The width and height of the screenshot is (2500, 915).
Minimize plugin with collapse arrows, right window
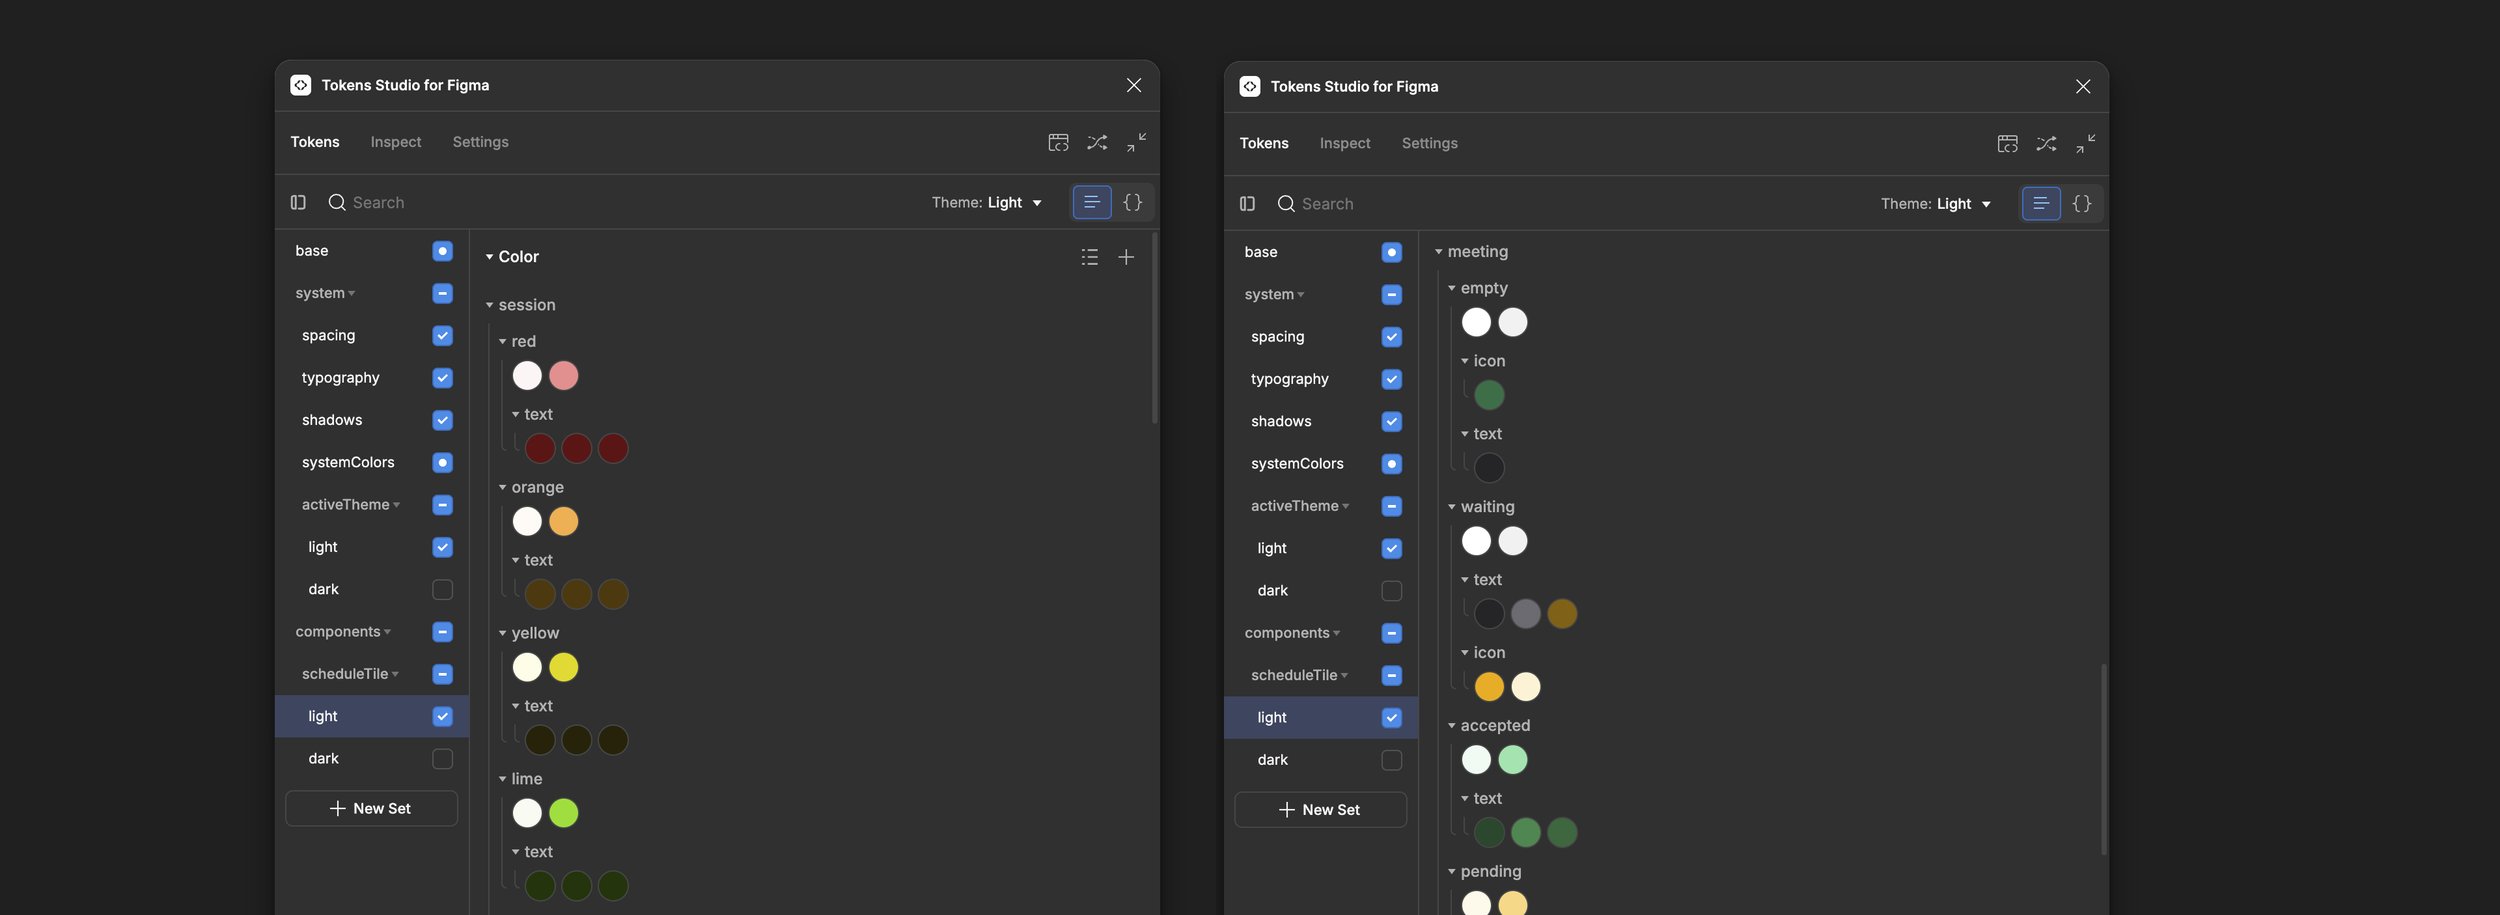coord(2085,144)
